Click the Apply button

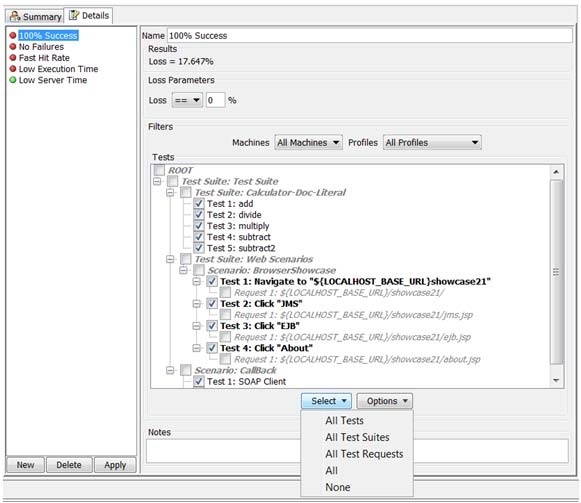[x=115, y=465]
